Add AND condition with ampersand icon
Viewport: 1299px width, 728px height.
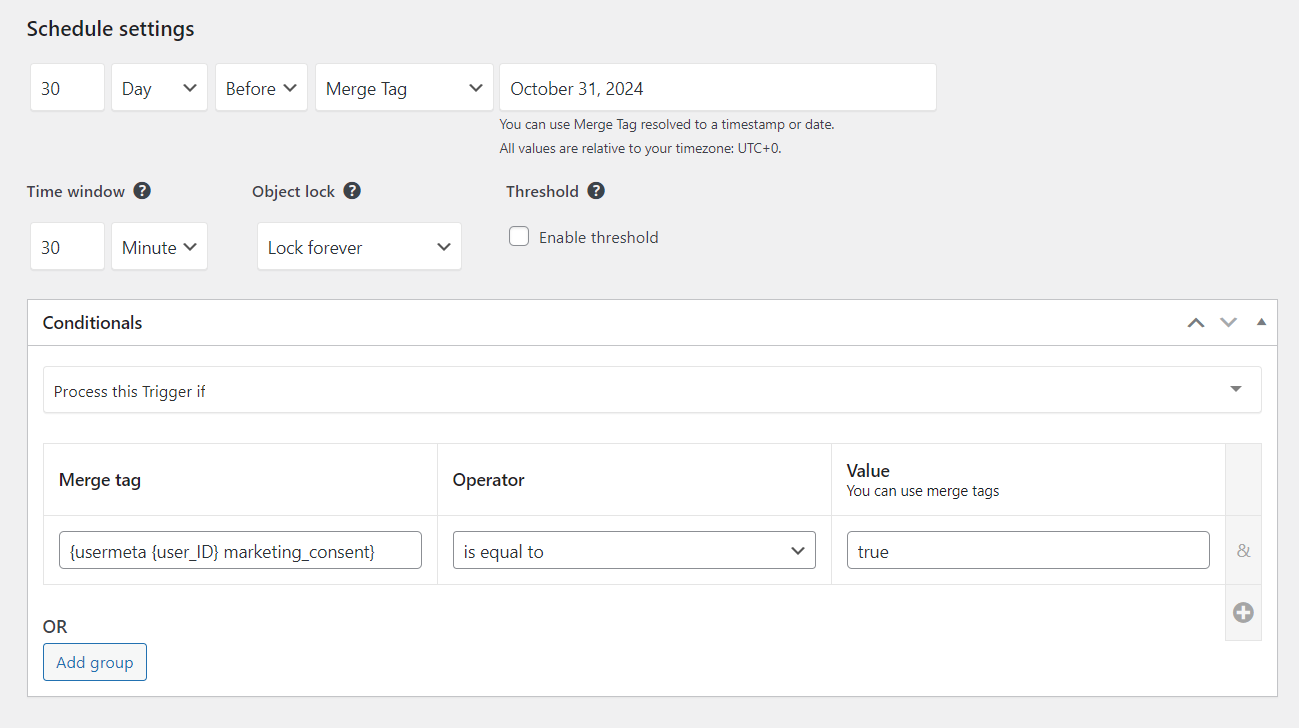[x=1243, y=550]
